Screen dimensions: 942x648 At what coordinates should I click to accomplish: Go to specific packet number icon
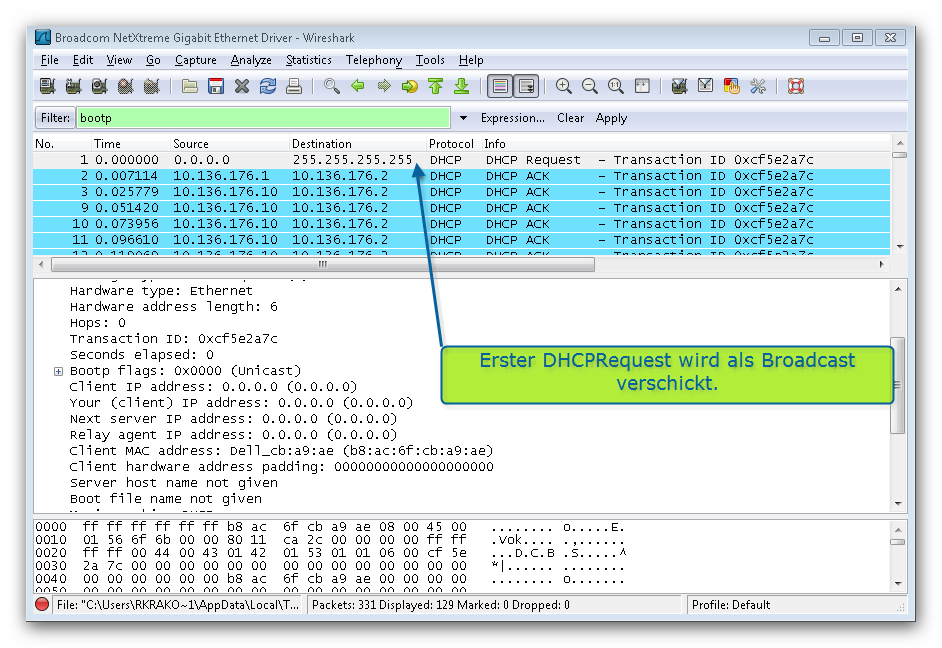tap(410, 86)
